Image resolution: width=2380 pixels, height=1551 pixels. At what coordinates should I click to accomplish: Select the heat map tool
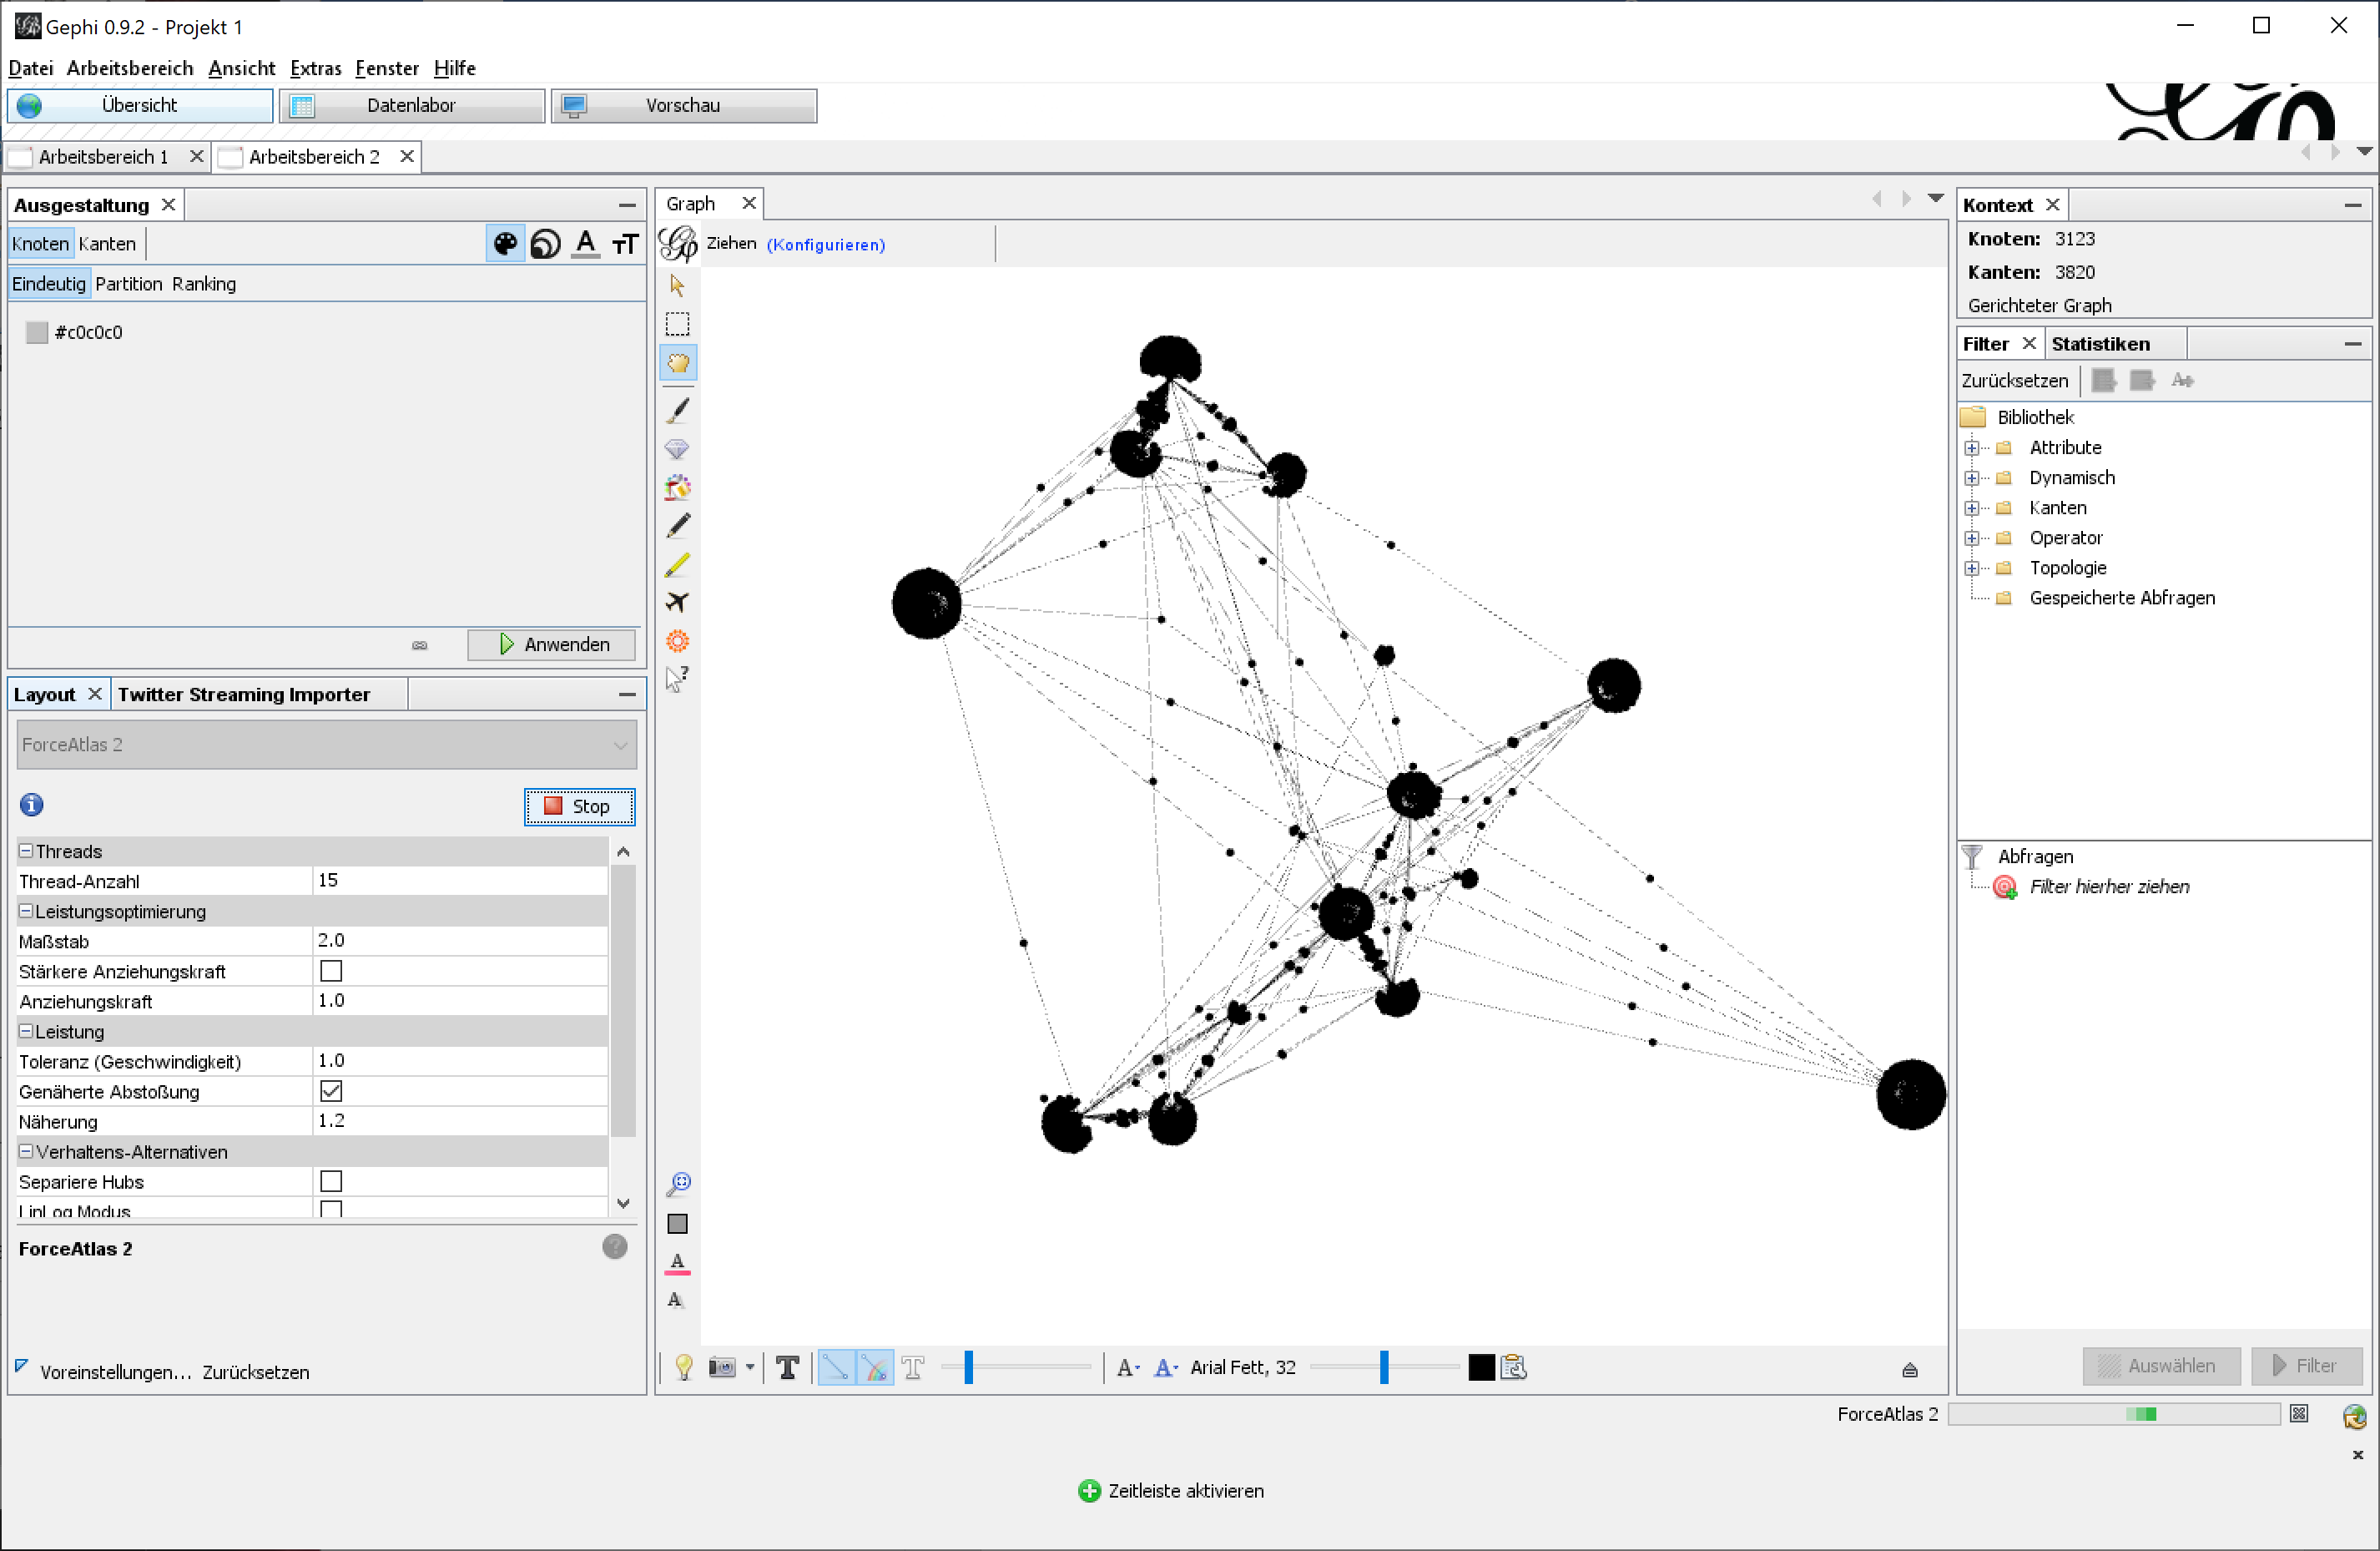(x=677, y=641)
